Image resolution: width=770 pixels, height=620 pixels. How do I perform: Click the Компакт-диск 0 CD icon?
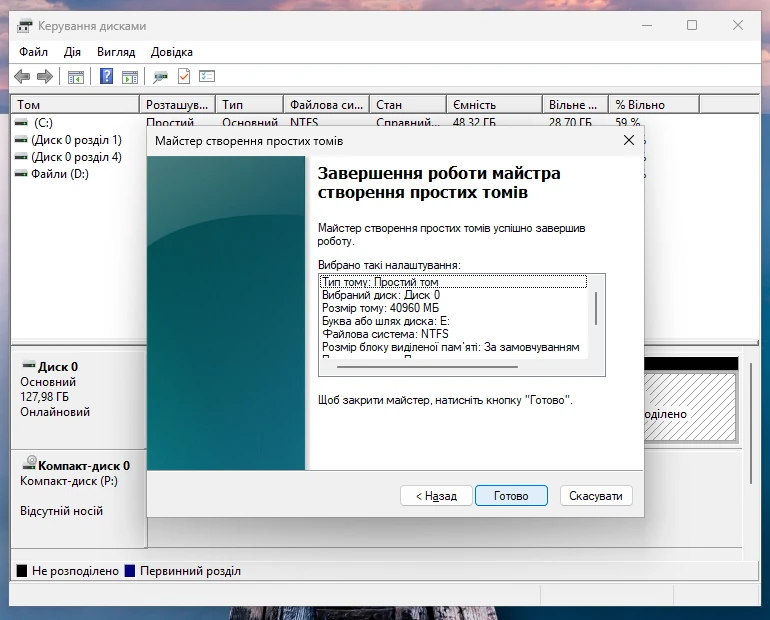coord(29,462)
